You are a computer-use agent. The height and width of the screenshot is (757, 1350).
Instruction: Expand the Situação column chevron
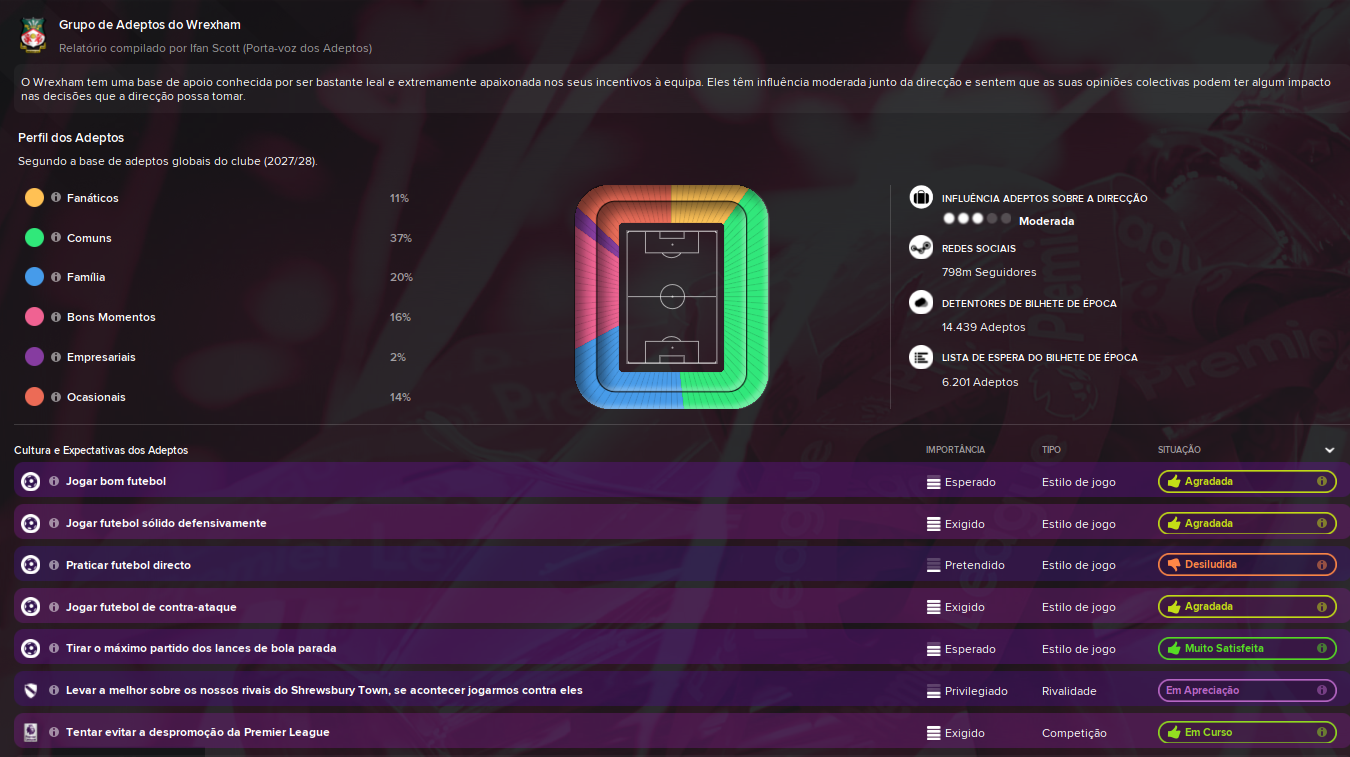click(1329, 450)
